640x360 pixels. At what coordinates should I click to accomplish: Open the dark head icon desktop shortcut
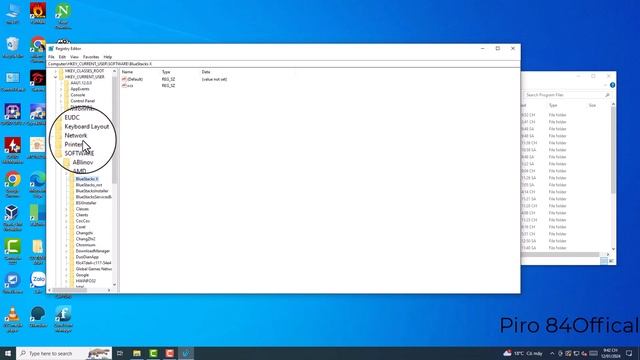coord(38,317)
